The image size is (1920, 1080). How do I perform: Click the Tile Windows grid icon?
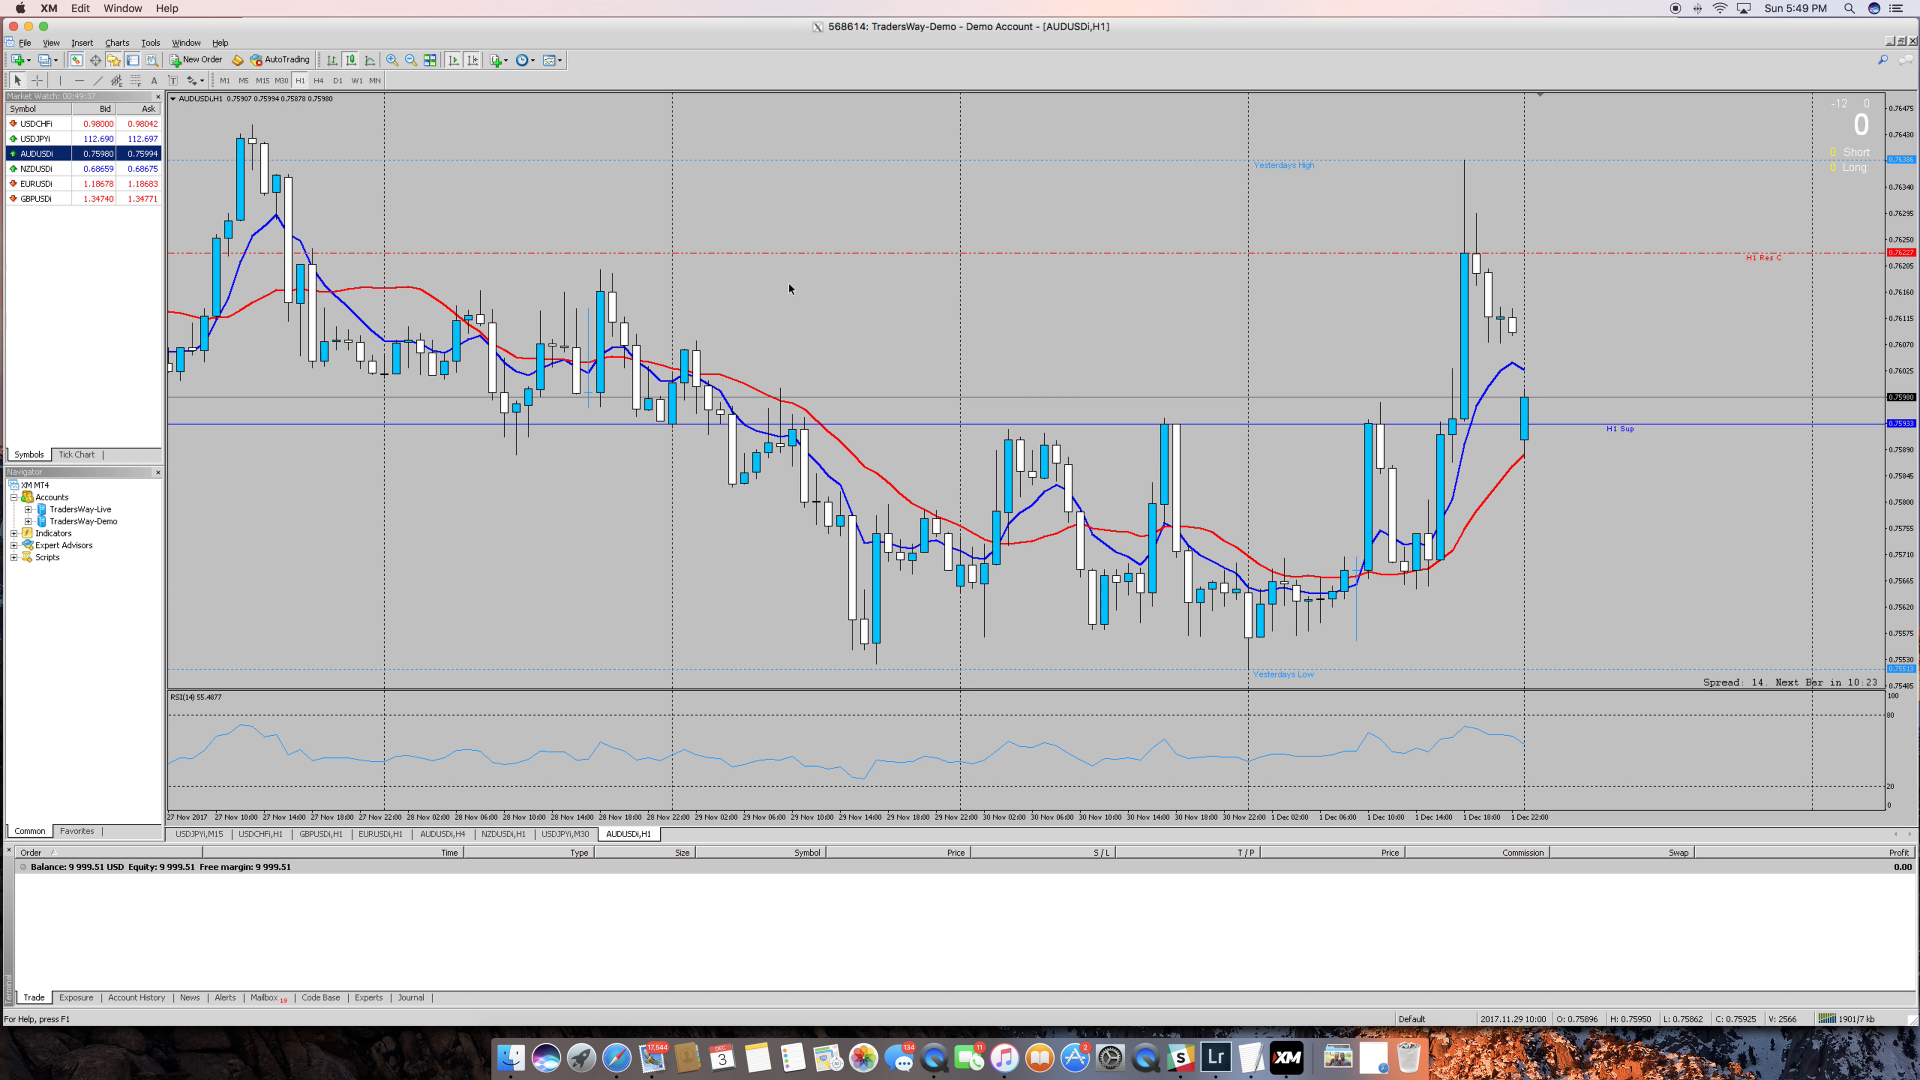430,60
